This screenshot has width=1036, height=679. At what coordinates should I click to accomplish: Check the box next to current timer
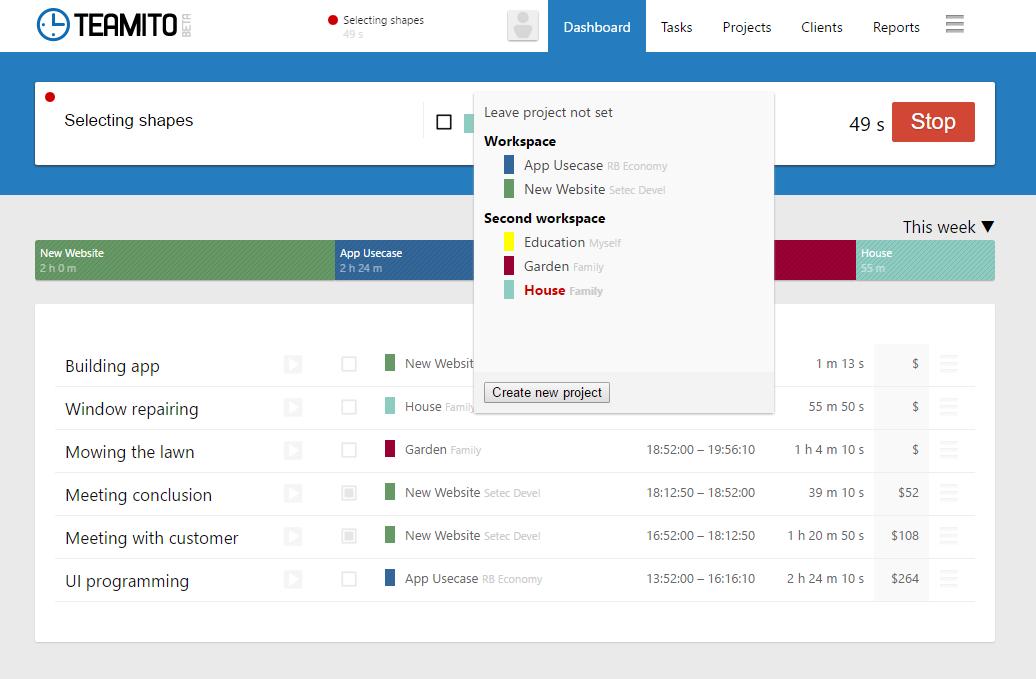[444, 122]
